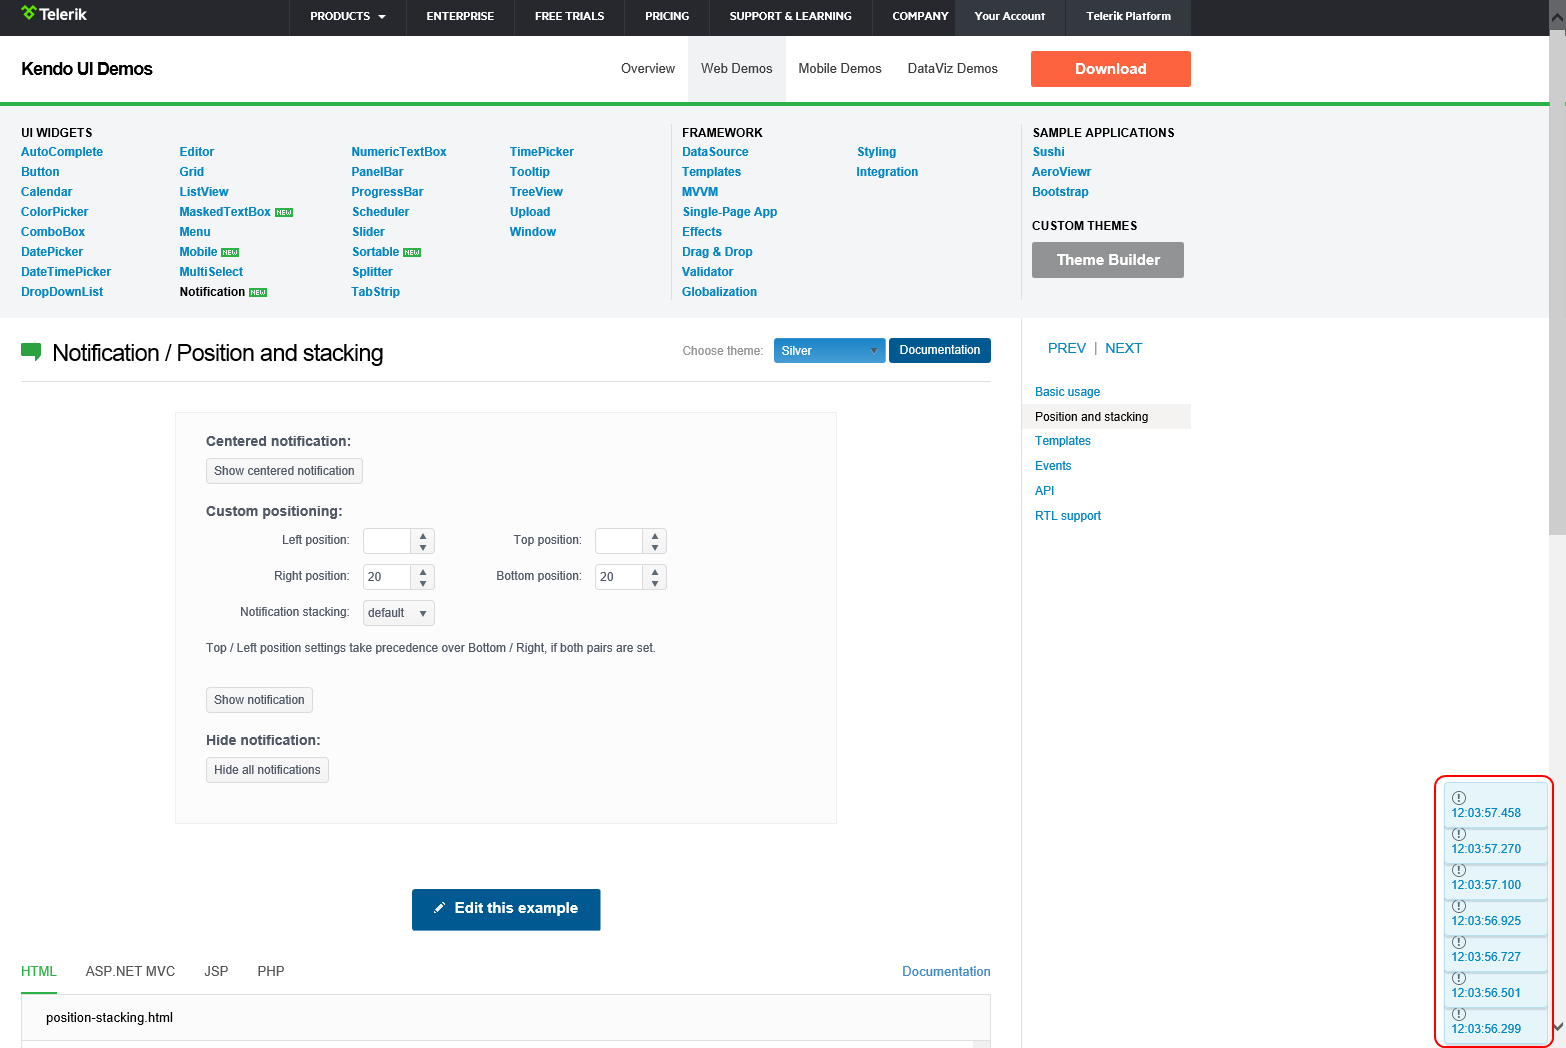Open the Notification stacking dropdown
1566x1048 pixels.
398,613
